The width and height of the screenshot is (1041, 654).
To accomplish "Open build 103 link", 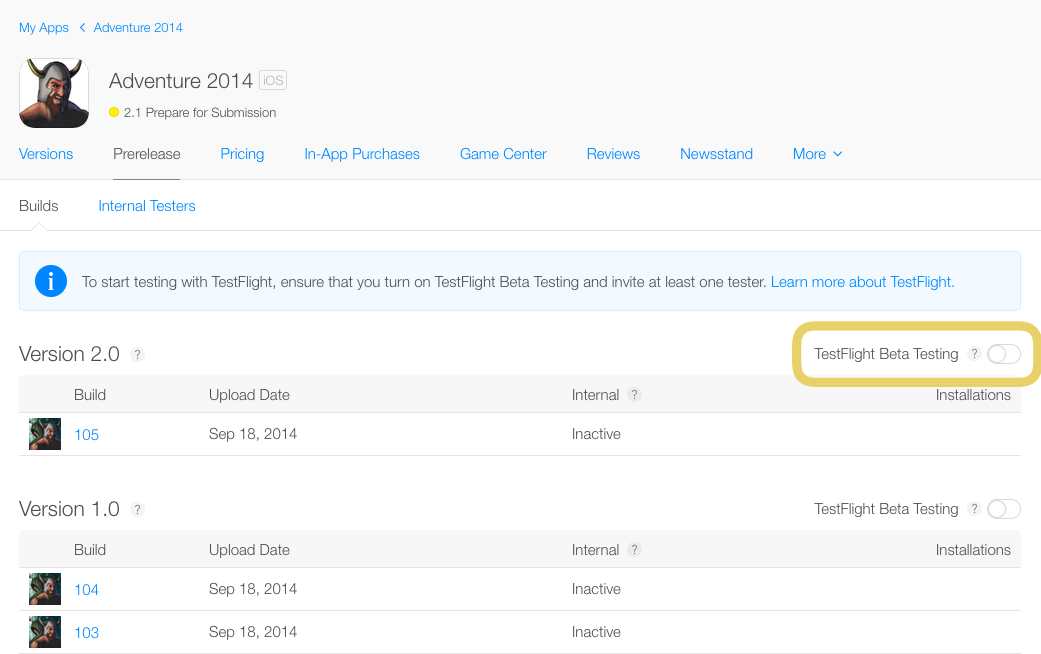I will pyautogui.click(x=87, y=633).
